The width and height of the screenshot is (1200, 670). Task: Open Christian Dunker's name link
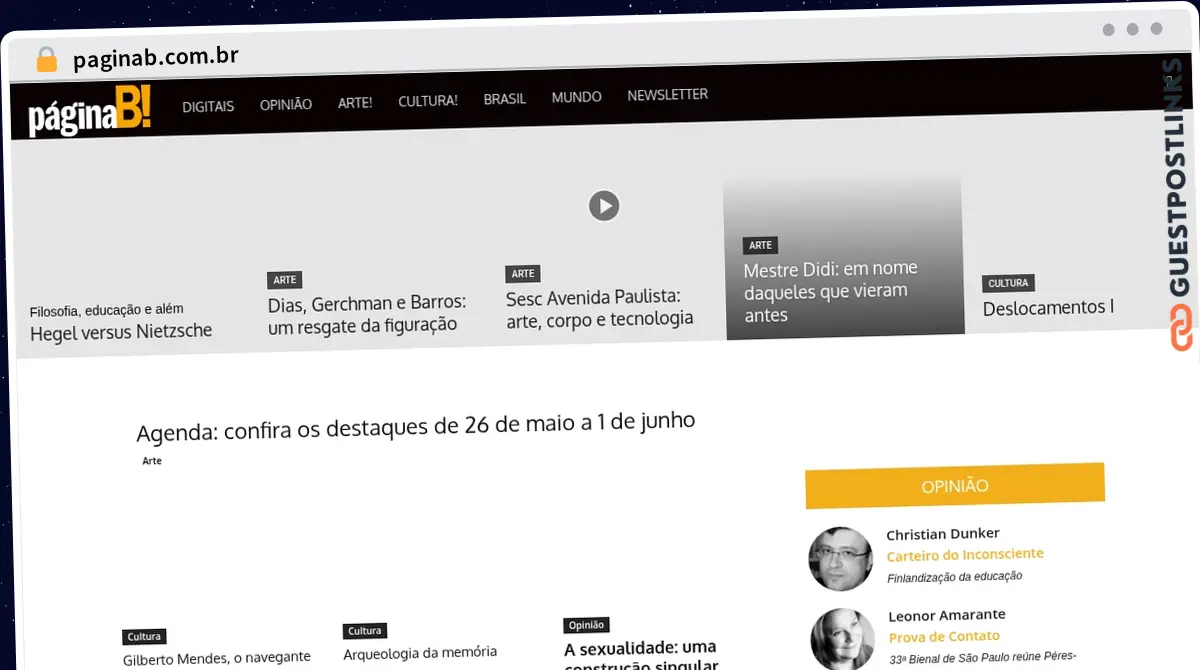(x=943, y=534)
